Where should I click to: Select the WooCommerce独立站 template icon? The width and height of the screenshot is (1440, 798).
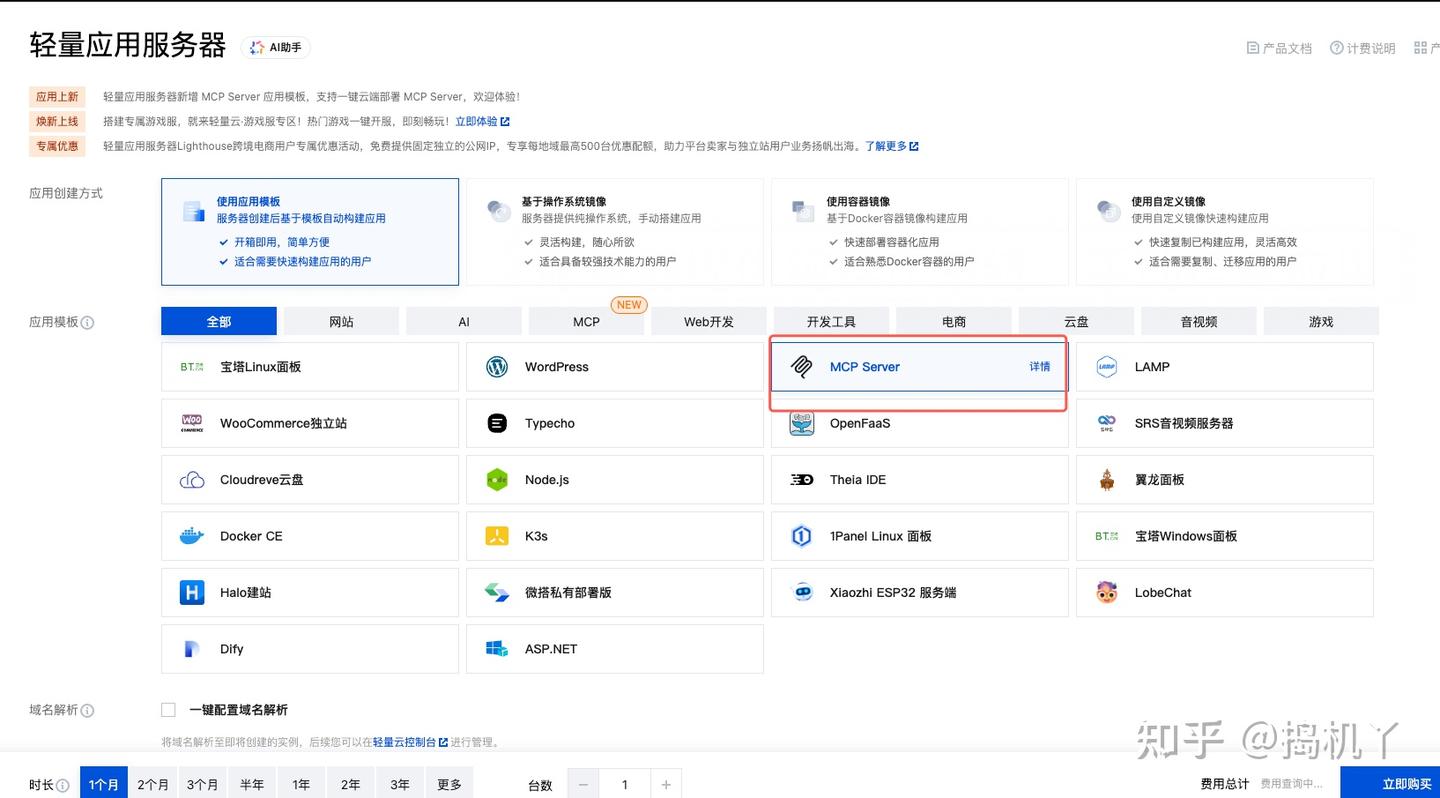192,423
